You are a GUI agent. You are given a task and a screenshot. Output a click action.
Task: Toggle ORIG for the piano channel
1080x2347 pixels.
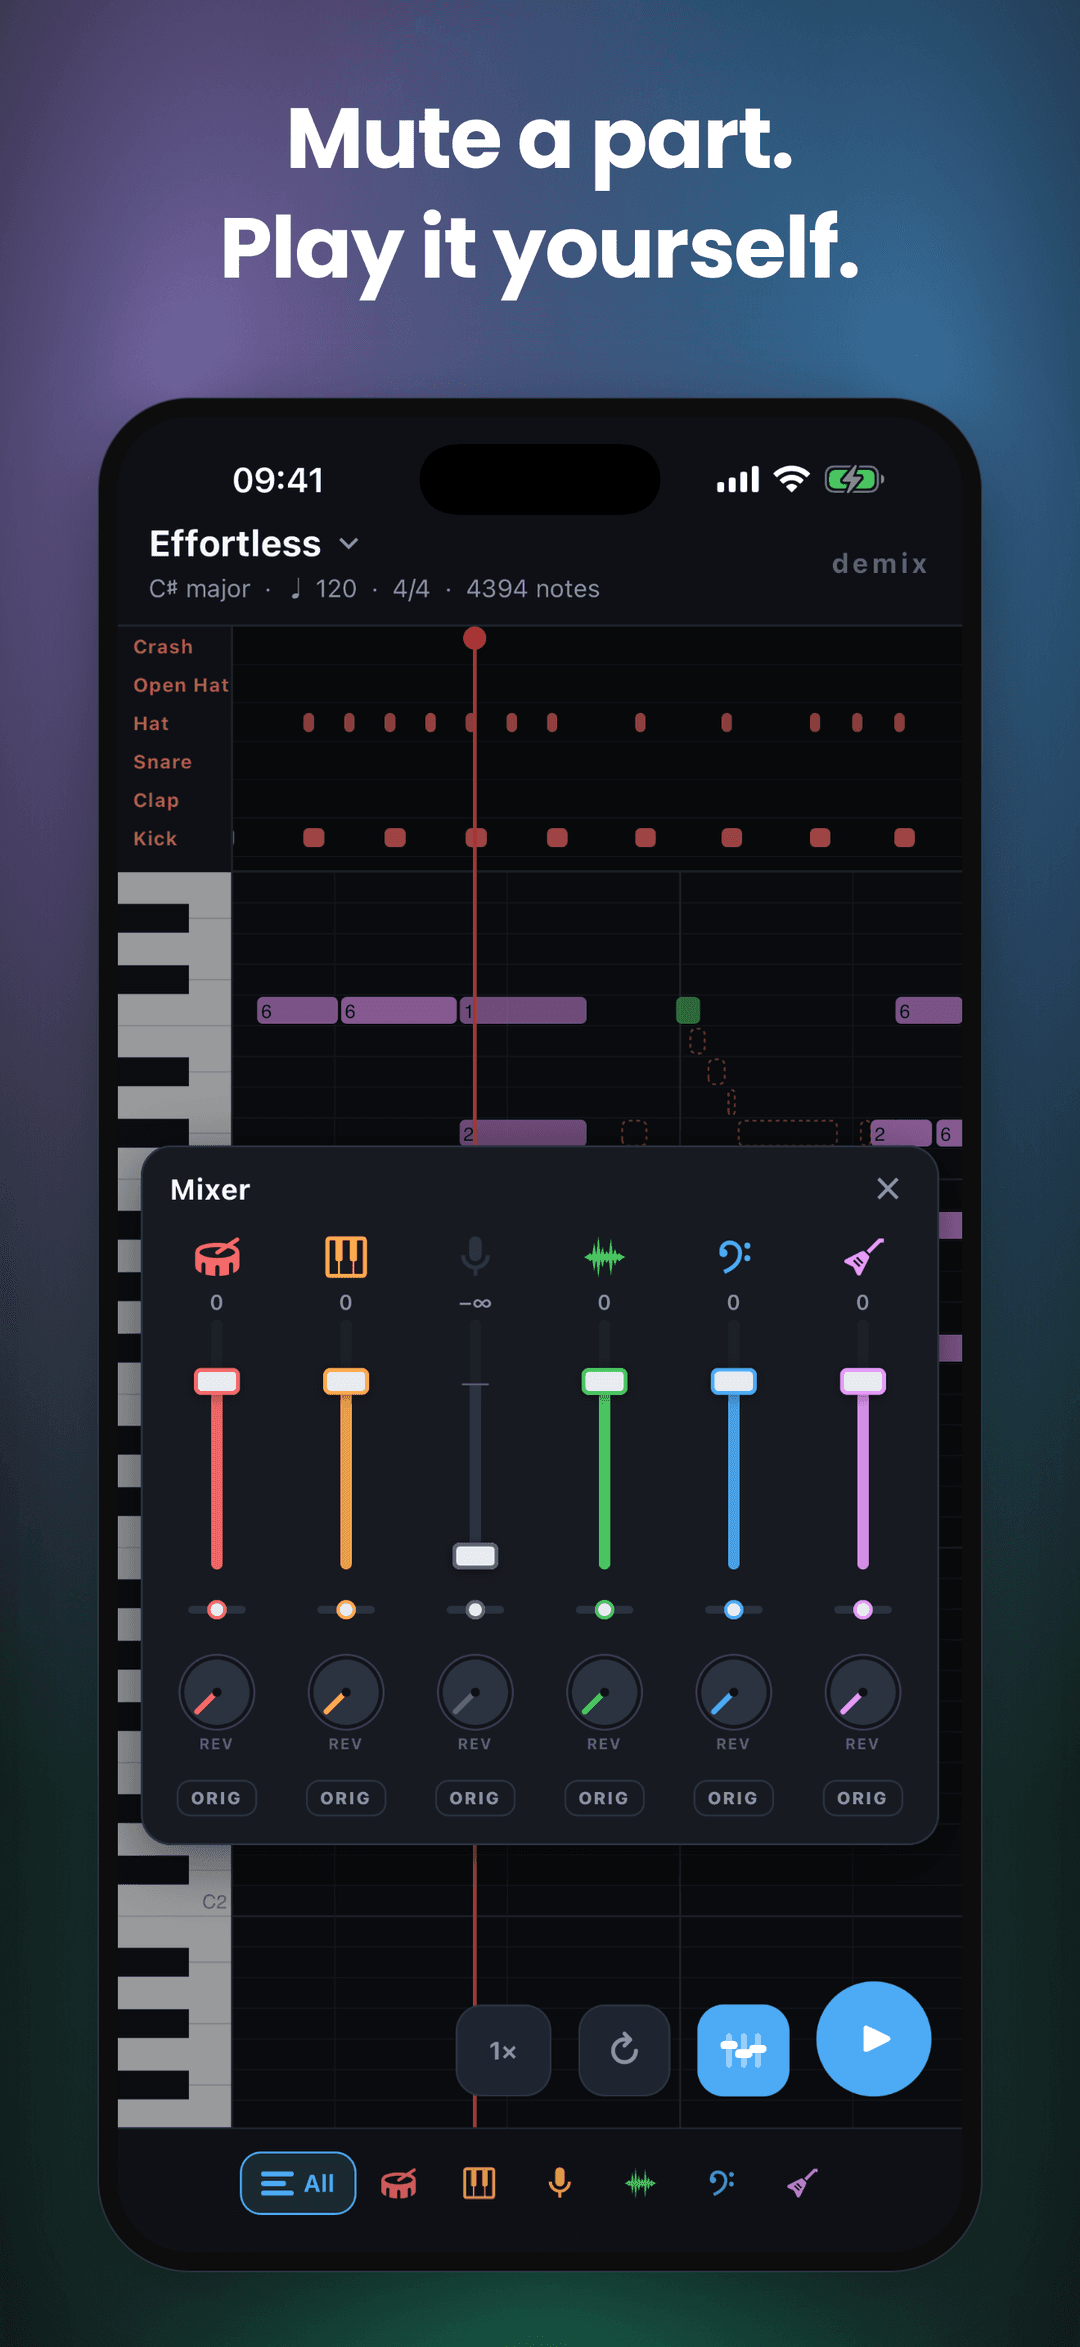click(x=346, y=1797)
